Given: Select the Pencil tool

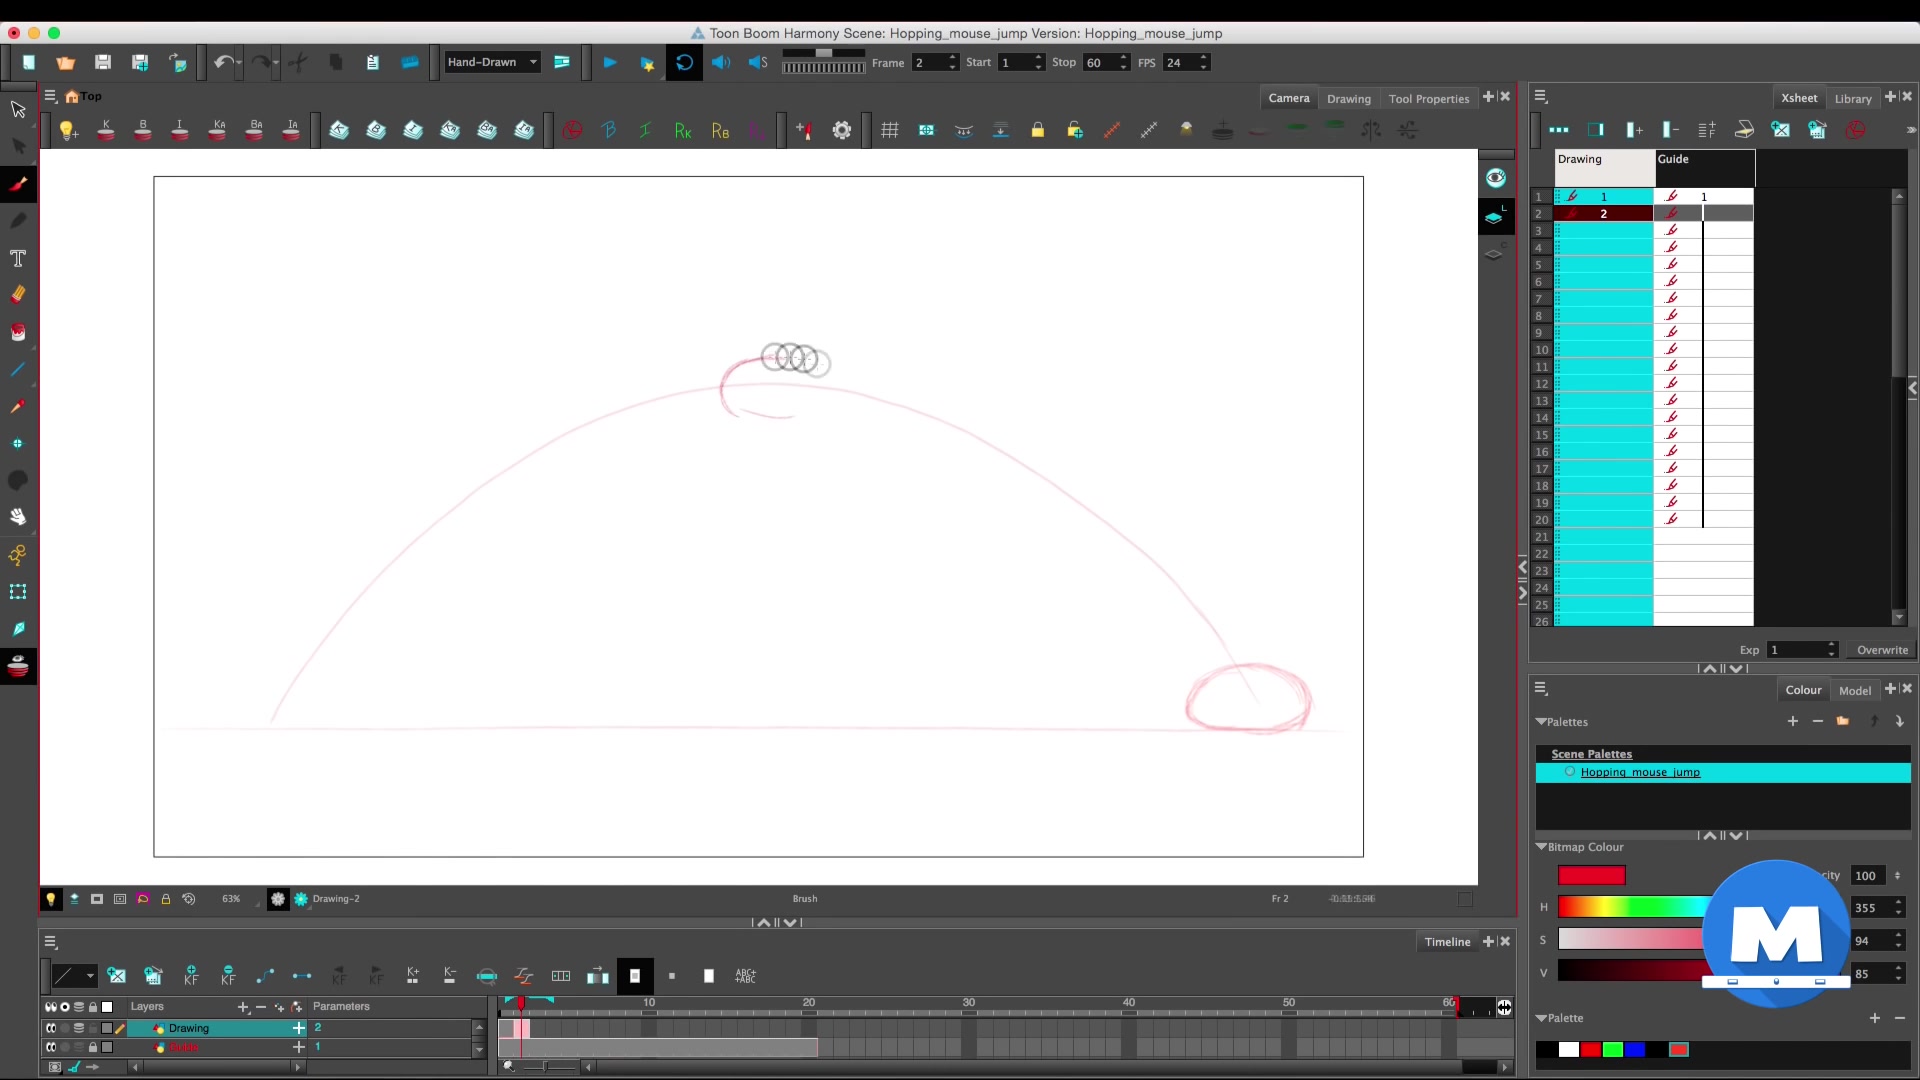Looking at the screenshot, I should (18, 221).
